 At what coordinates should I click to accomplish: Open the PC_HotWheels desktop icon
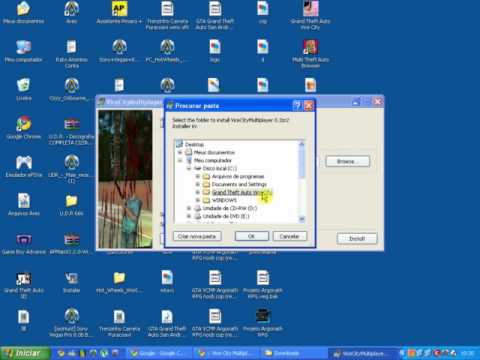[x=167, y=52]
